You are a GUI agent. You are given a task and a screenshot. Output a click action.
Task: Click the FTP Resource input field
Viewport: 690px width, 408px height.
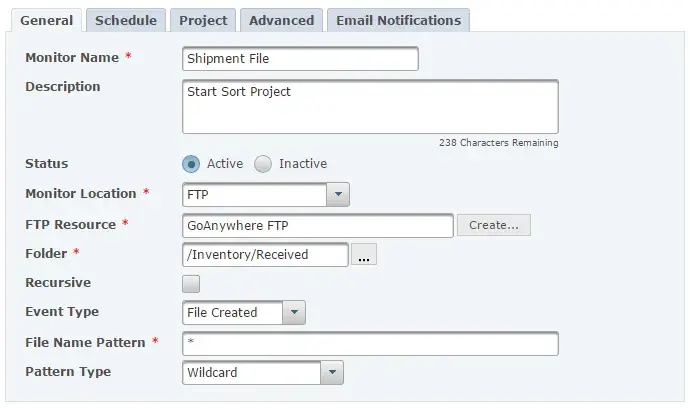318,225
